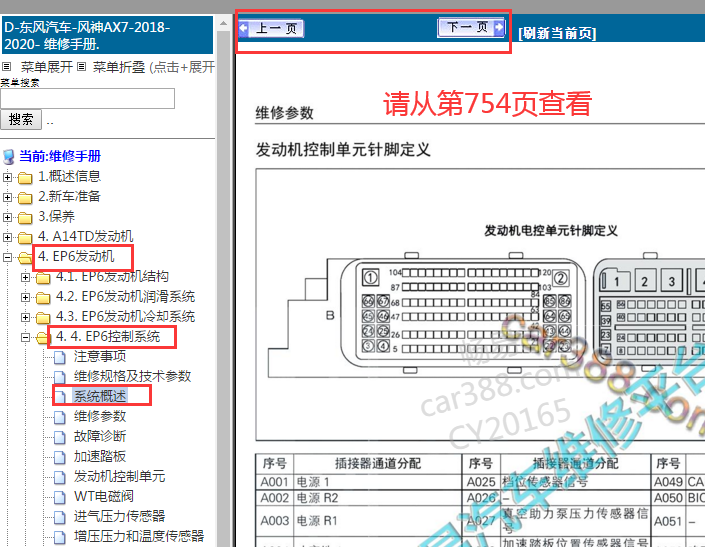The width and height of the screenshot is (705, 547).
Task: Click page icon beside 系统概述
Action: [60, 397]
